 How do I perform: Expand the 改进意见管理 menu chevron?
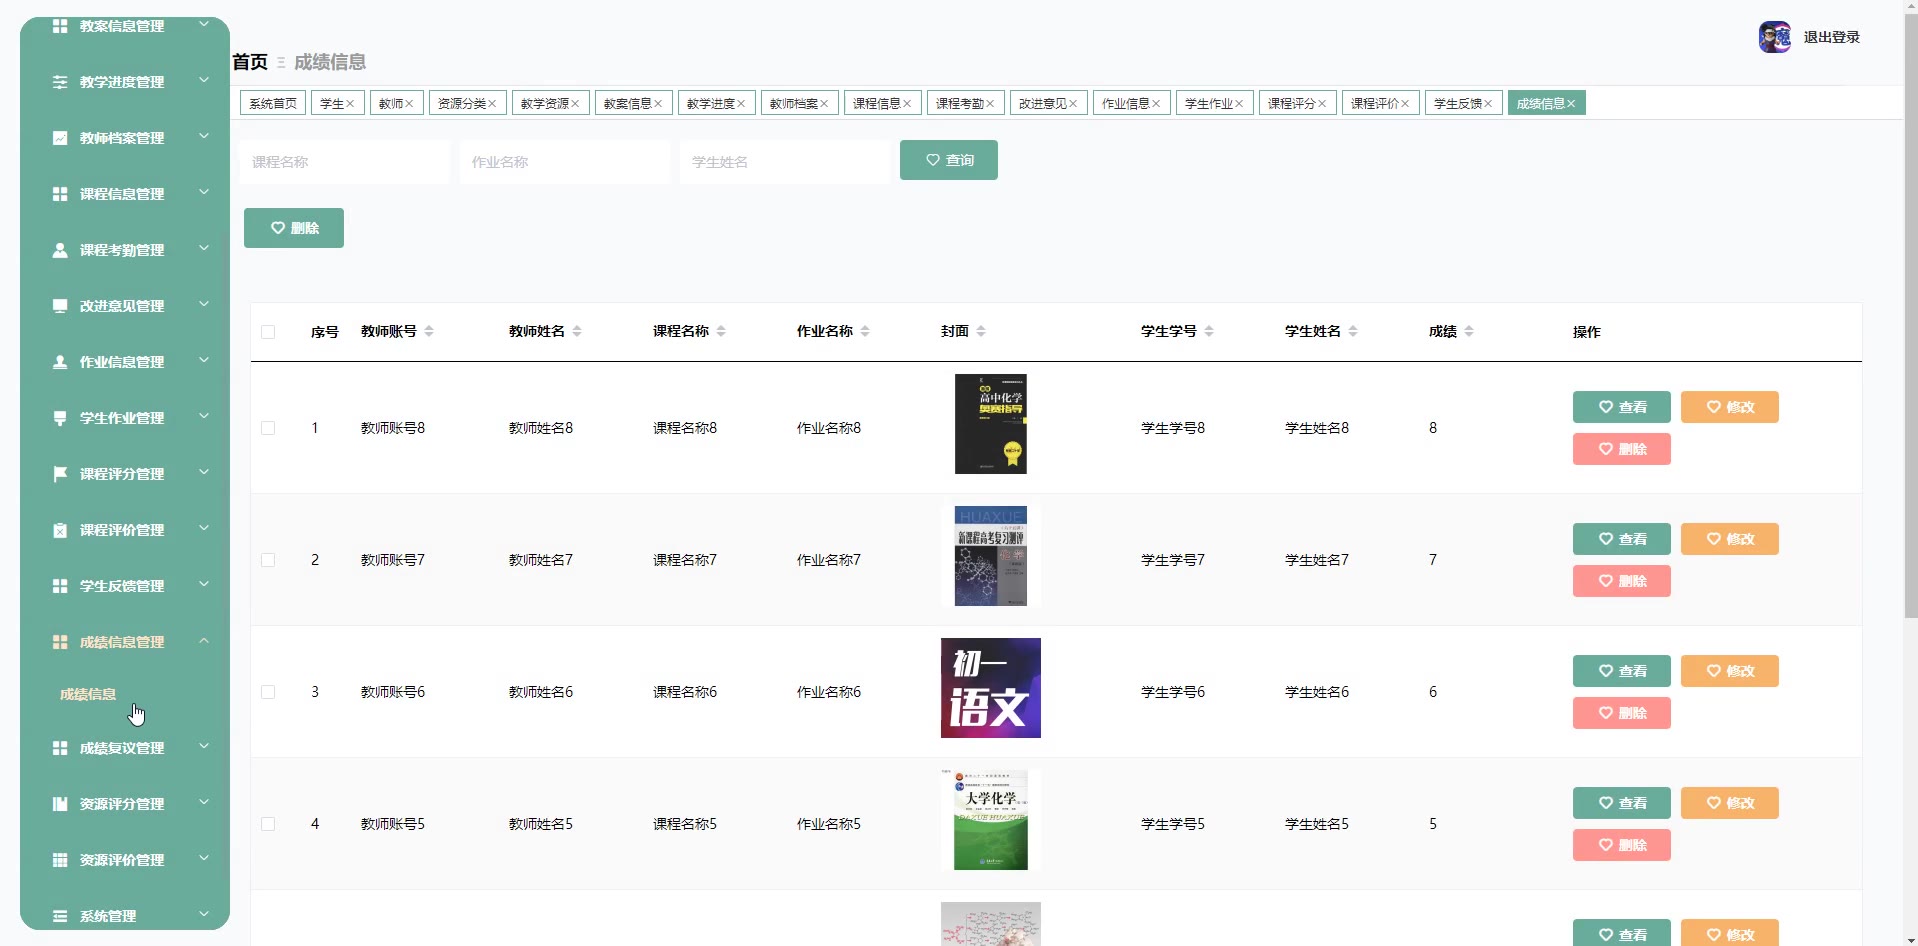(x=204, y=304)
